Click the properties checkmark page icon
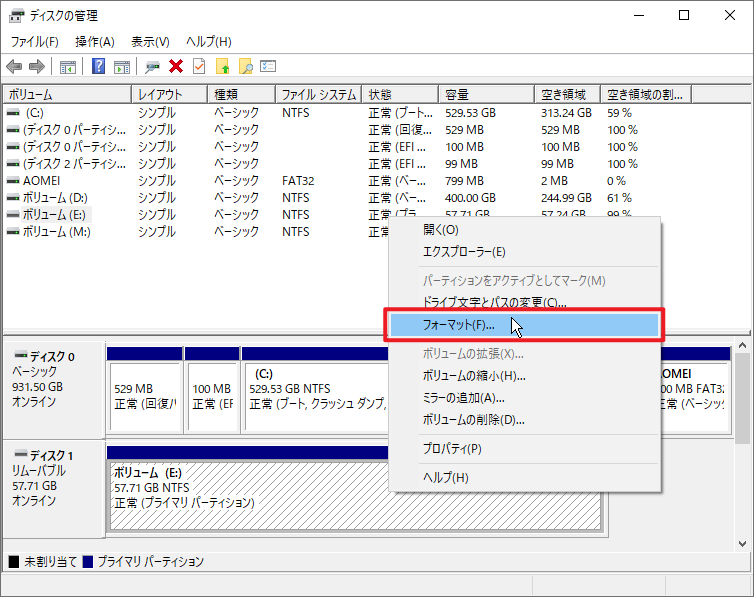This screenshot has height=597, width=754. tap(199, 67)
